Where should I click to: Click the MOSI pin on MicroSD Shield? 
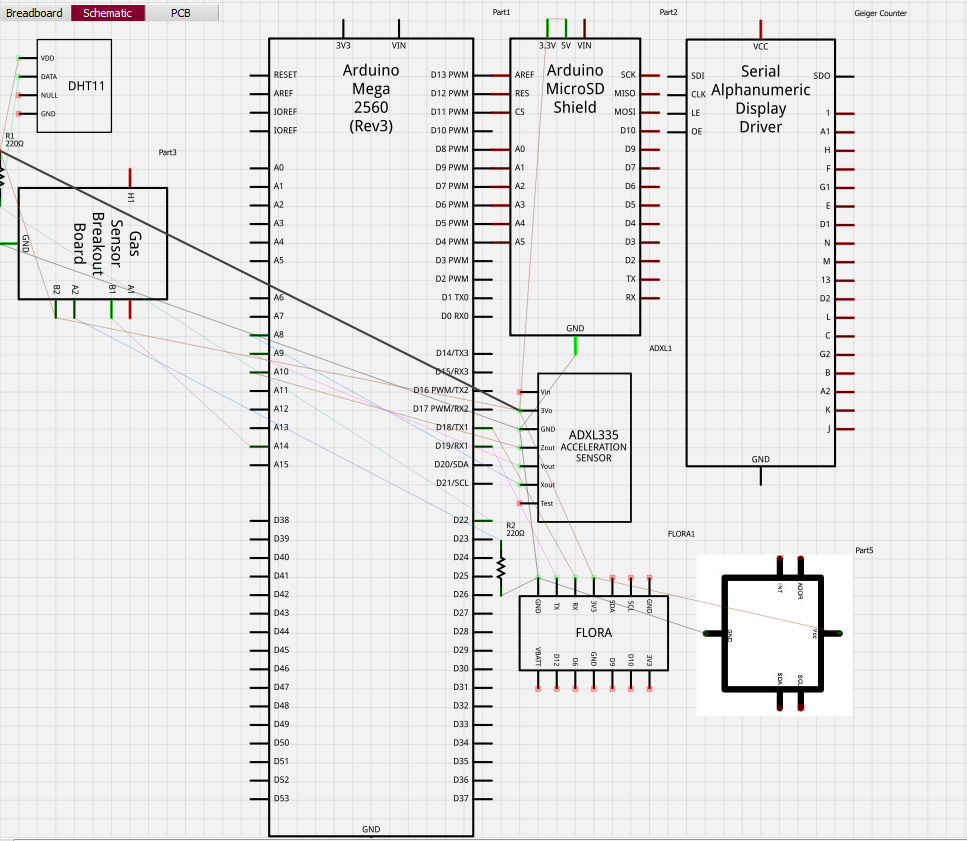650,112
